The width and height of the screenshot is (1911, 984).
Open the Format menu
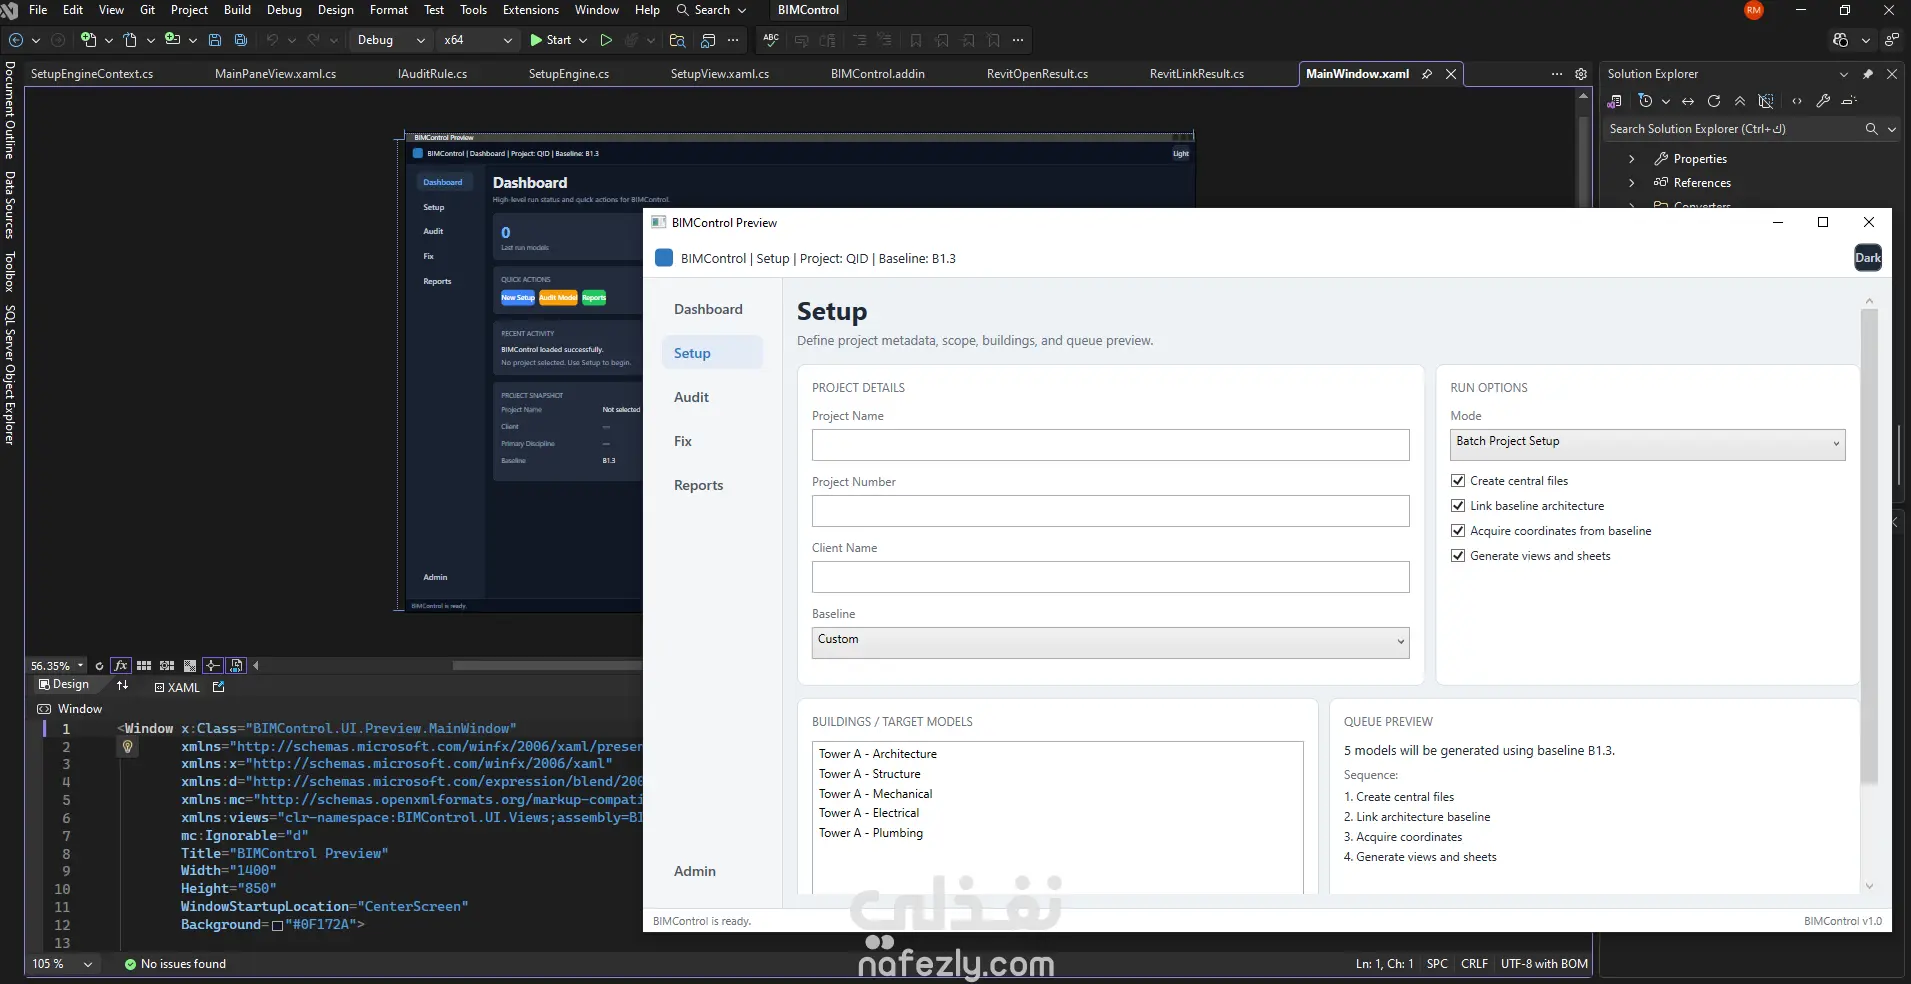tap(389, 10)
